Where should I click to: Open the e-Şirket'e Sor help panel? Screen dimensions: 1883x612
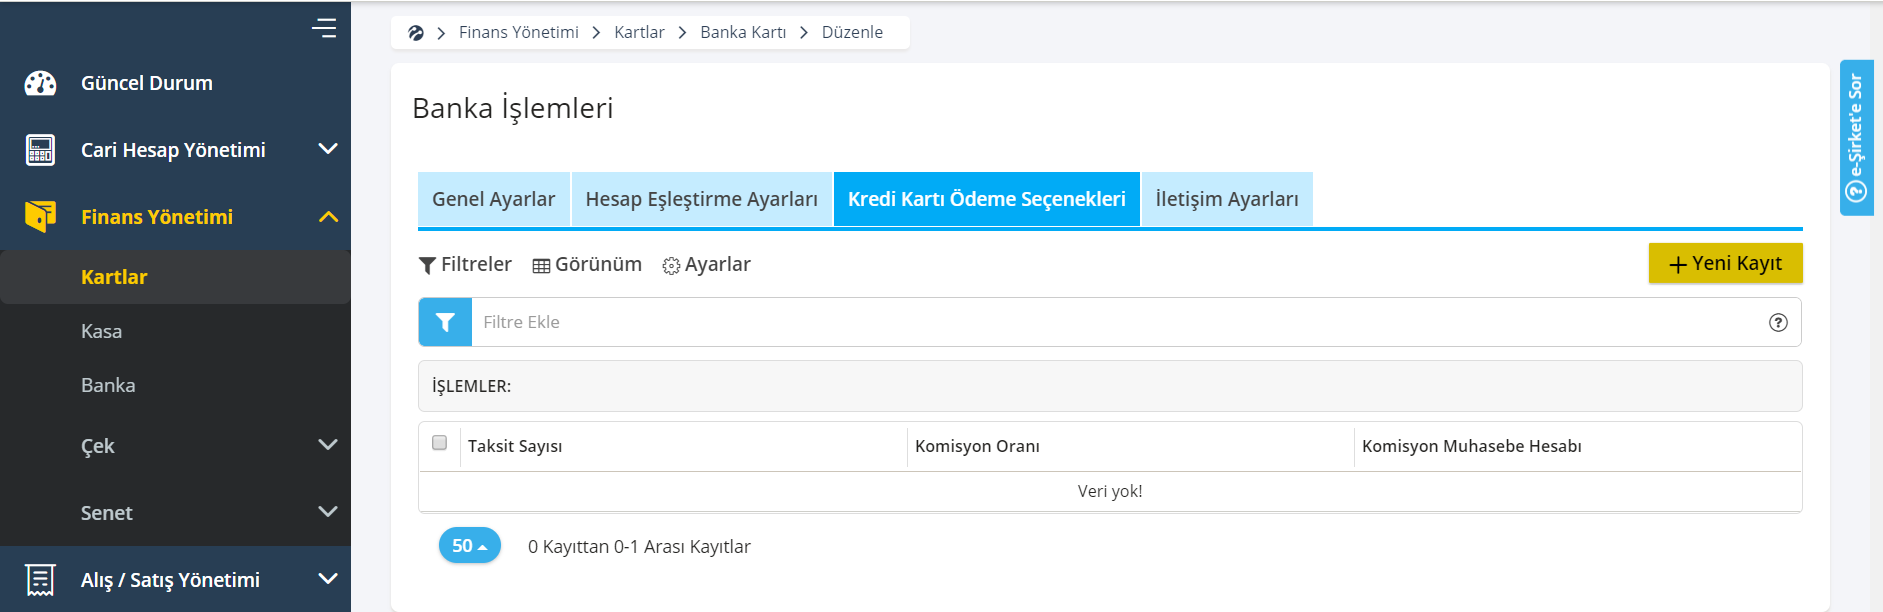[1856, 138]
